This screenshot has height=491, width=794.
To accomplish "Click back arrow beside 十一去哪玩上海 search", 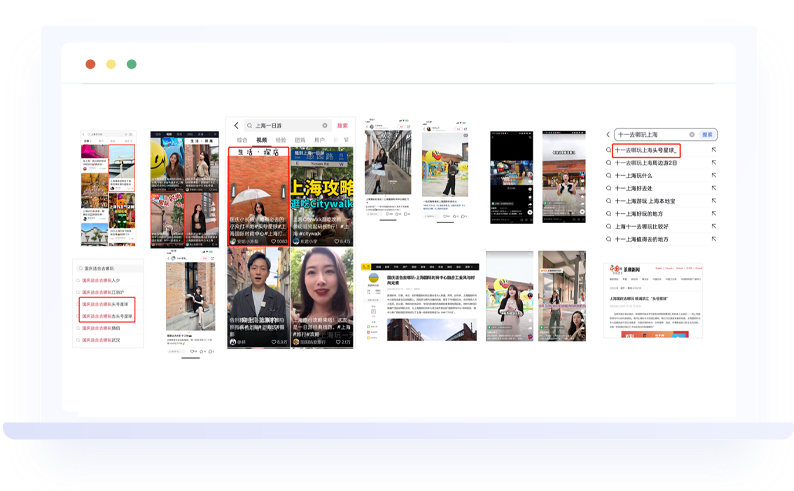I will [x=608, y=134].
